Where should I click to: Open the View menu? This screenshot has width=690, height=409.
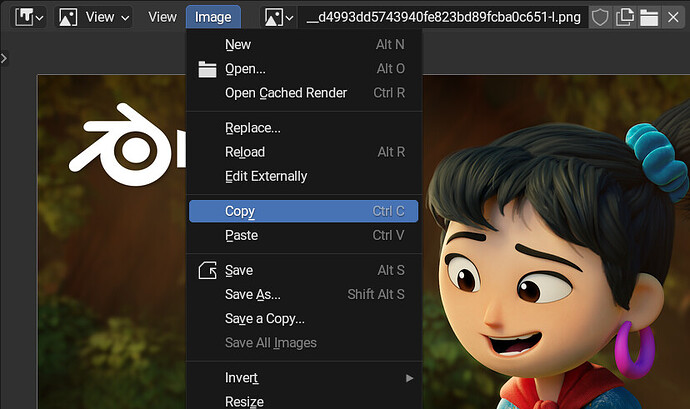[162, 17]
